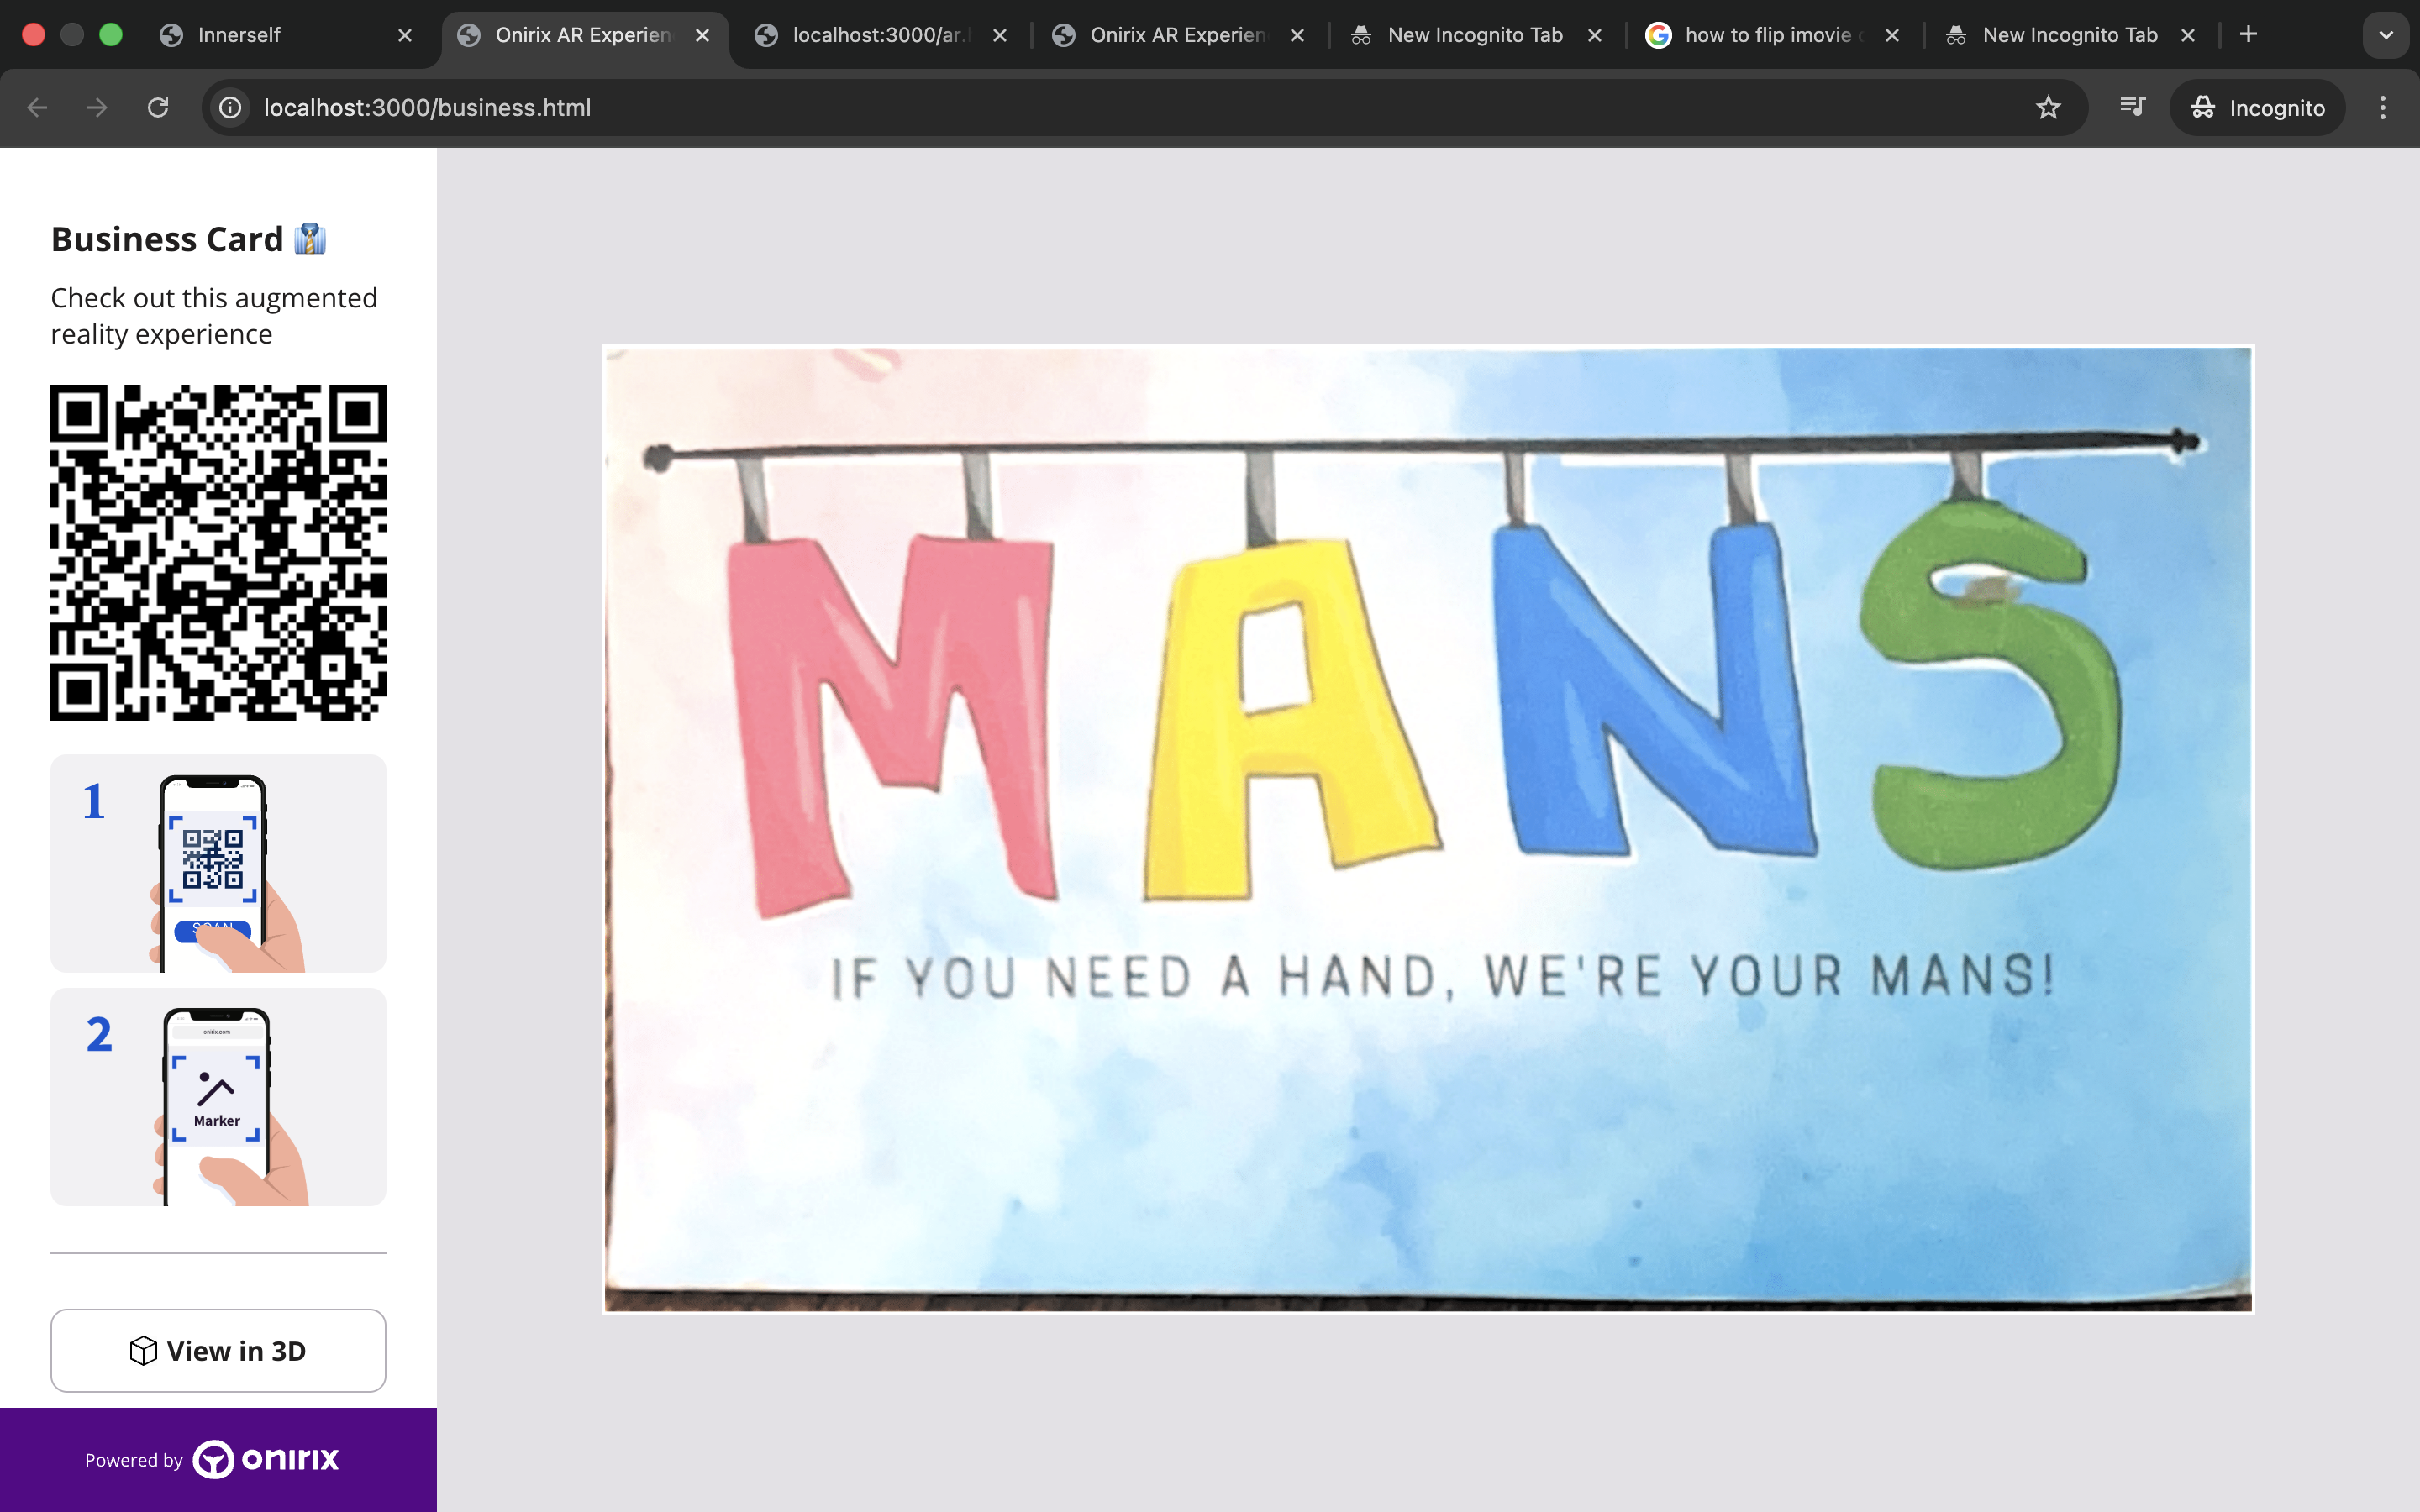Open the media controls icon
Image resolution: width=2420 pixels, height=1512 pixels.
(x=2132, y=107)
